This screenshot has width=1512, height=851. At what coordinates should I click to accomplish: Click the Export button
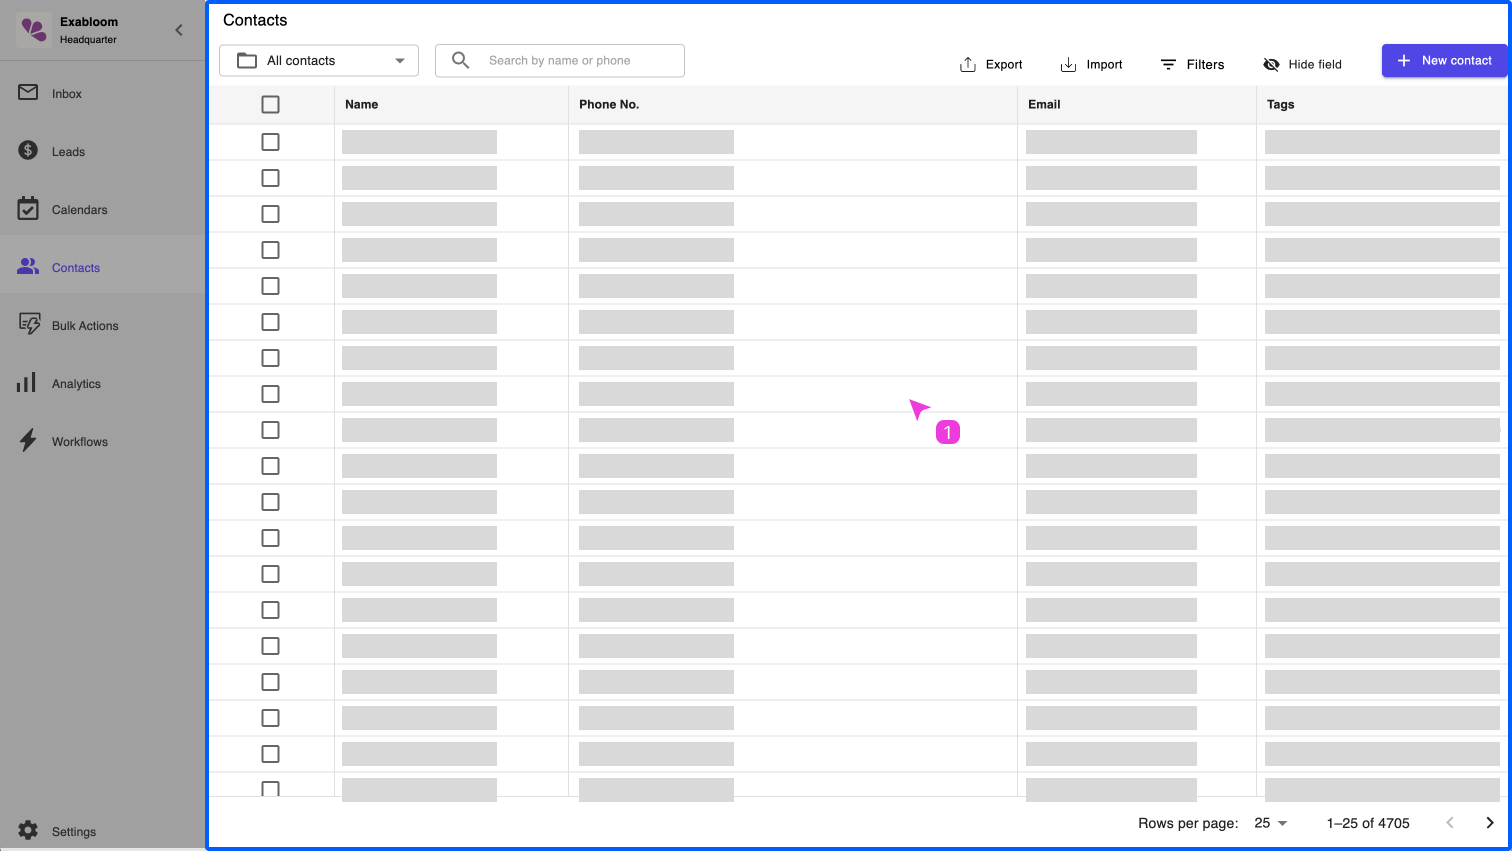pos(991,64)
